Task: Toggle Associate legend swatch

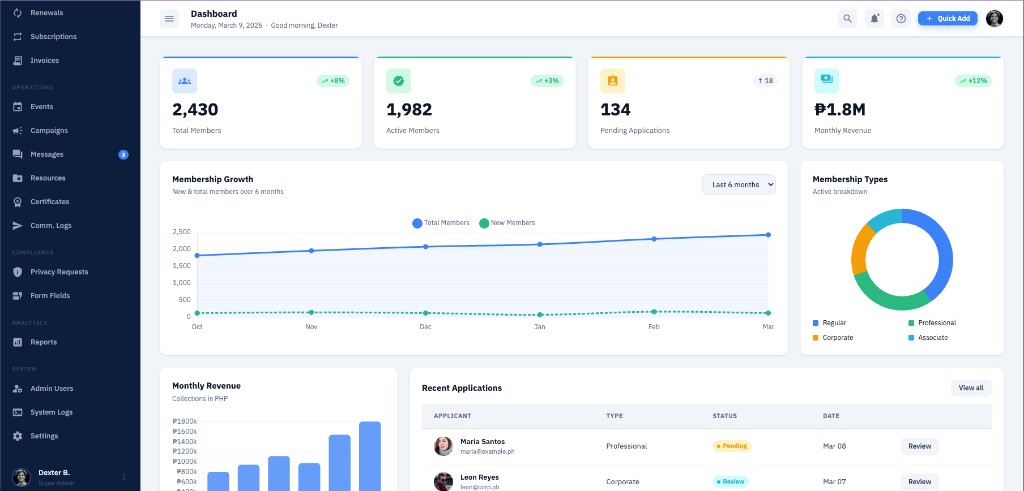Action: 911,338
